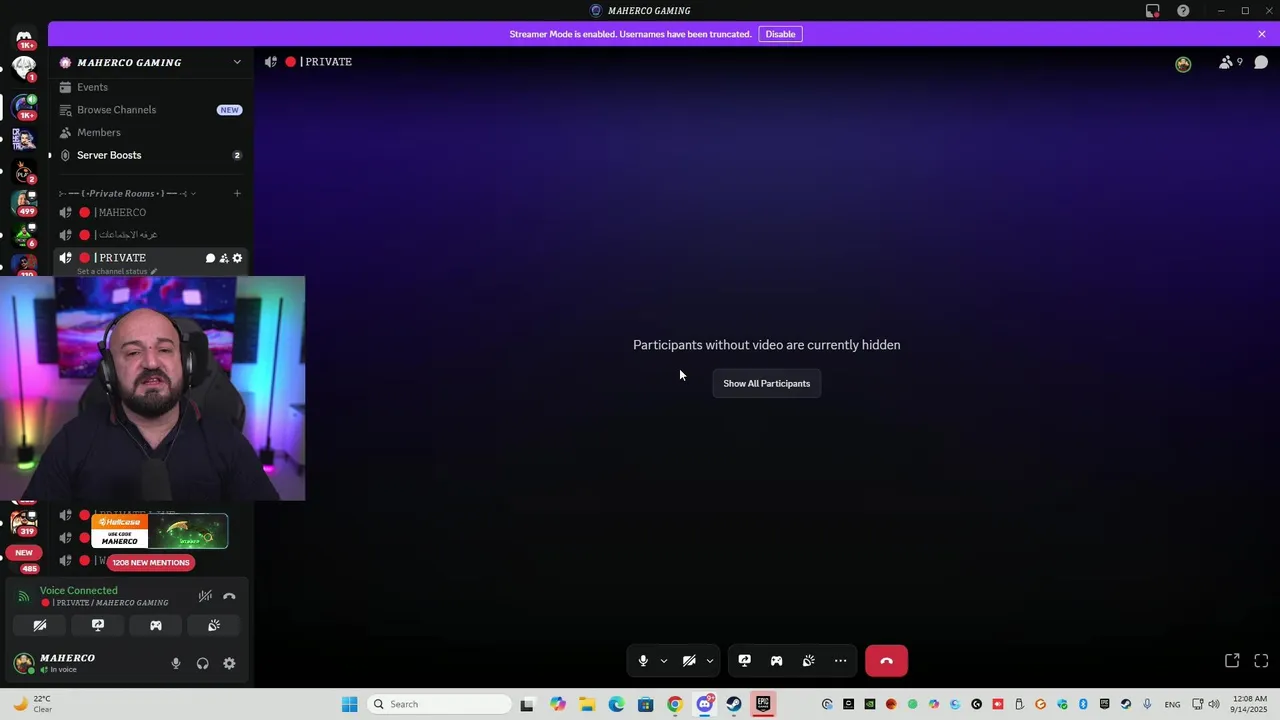Enter full screen call view
Viewport: 1280px width, 720px height.
tap(1261, 661)
